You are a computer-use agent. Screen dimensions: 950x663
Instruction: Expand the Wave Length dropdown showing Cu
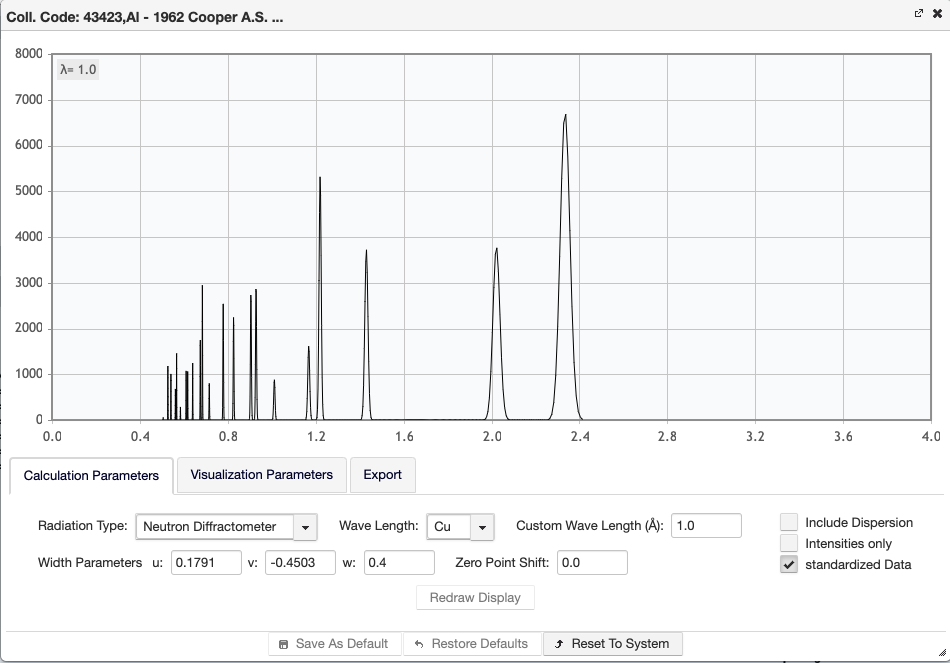pos(482,527)
